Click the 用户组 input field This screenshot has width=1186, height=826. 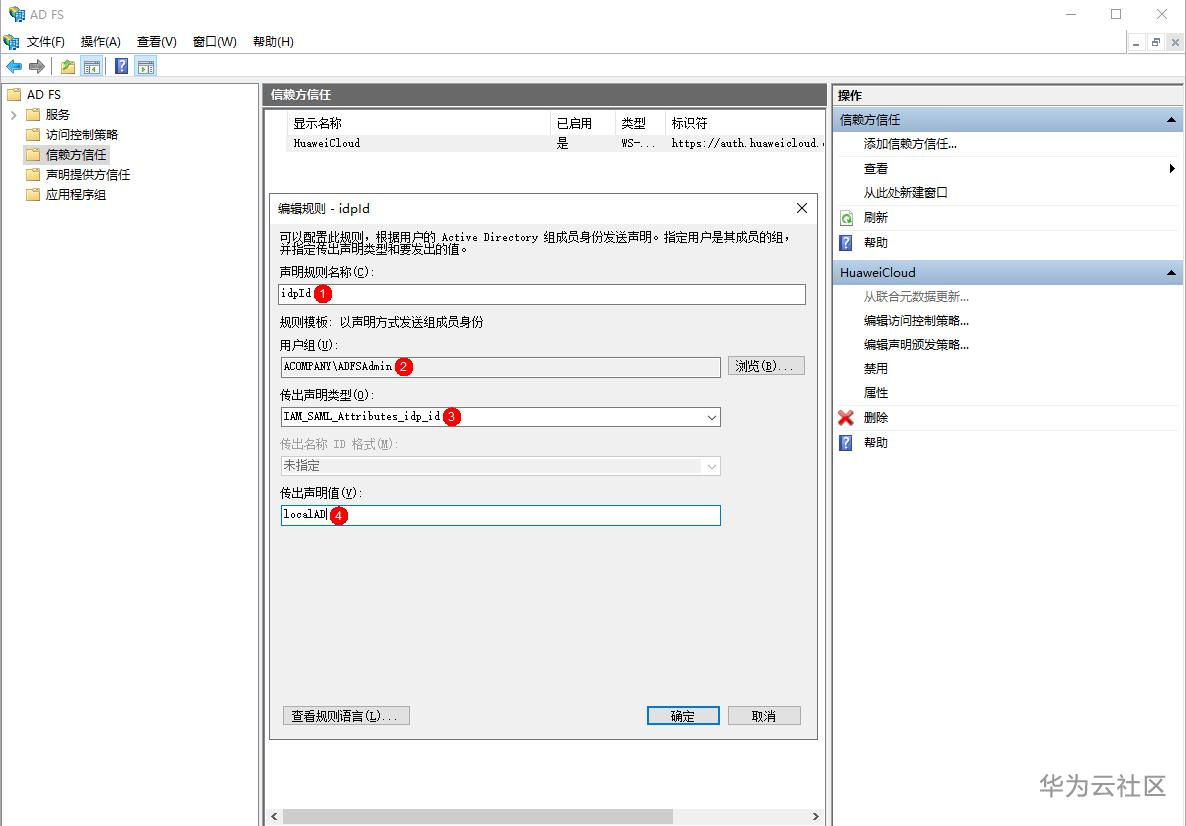(x=501, y=368)
